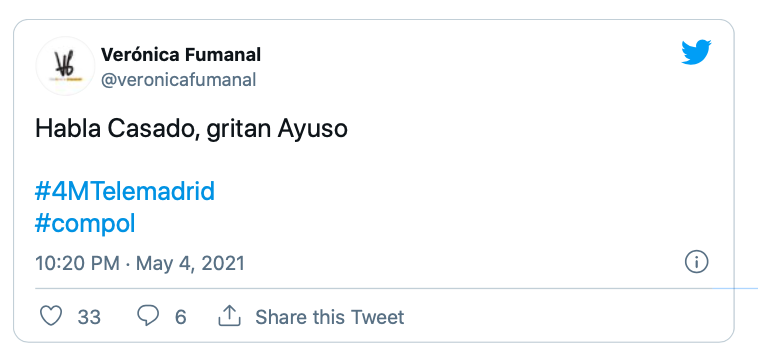Screen dimensions: 758x362
Task: Open the info circle icon
Action: (697, 262)
